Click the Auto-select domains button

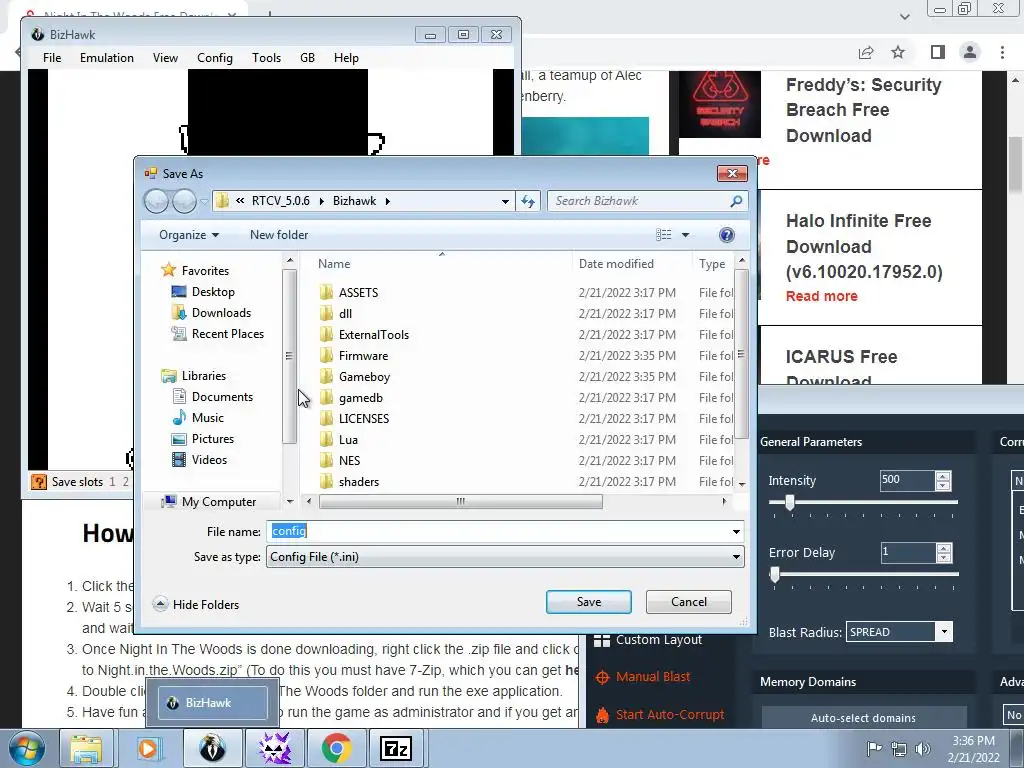pos(863,718)
